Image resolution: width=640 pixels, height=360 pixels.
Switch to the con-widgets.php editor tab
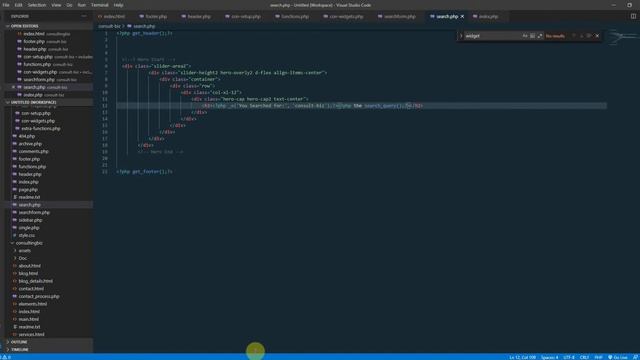tap(343, 16)
